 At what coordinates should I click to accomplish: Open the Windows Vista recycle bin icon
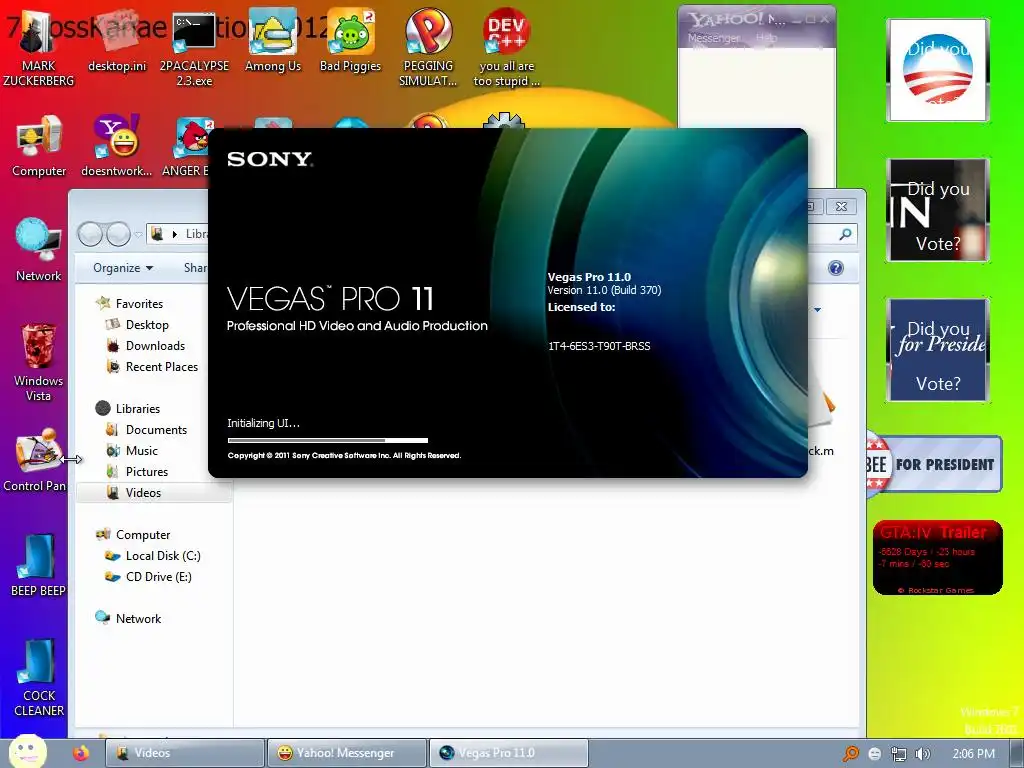(x=39, y=362)
